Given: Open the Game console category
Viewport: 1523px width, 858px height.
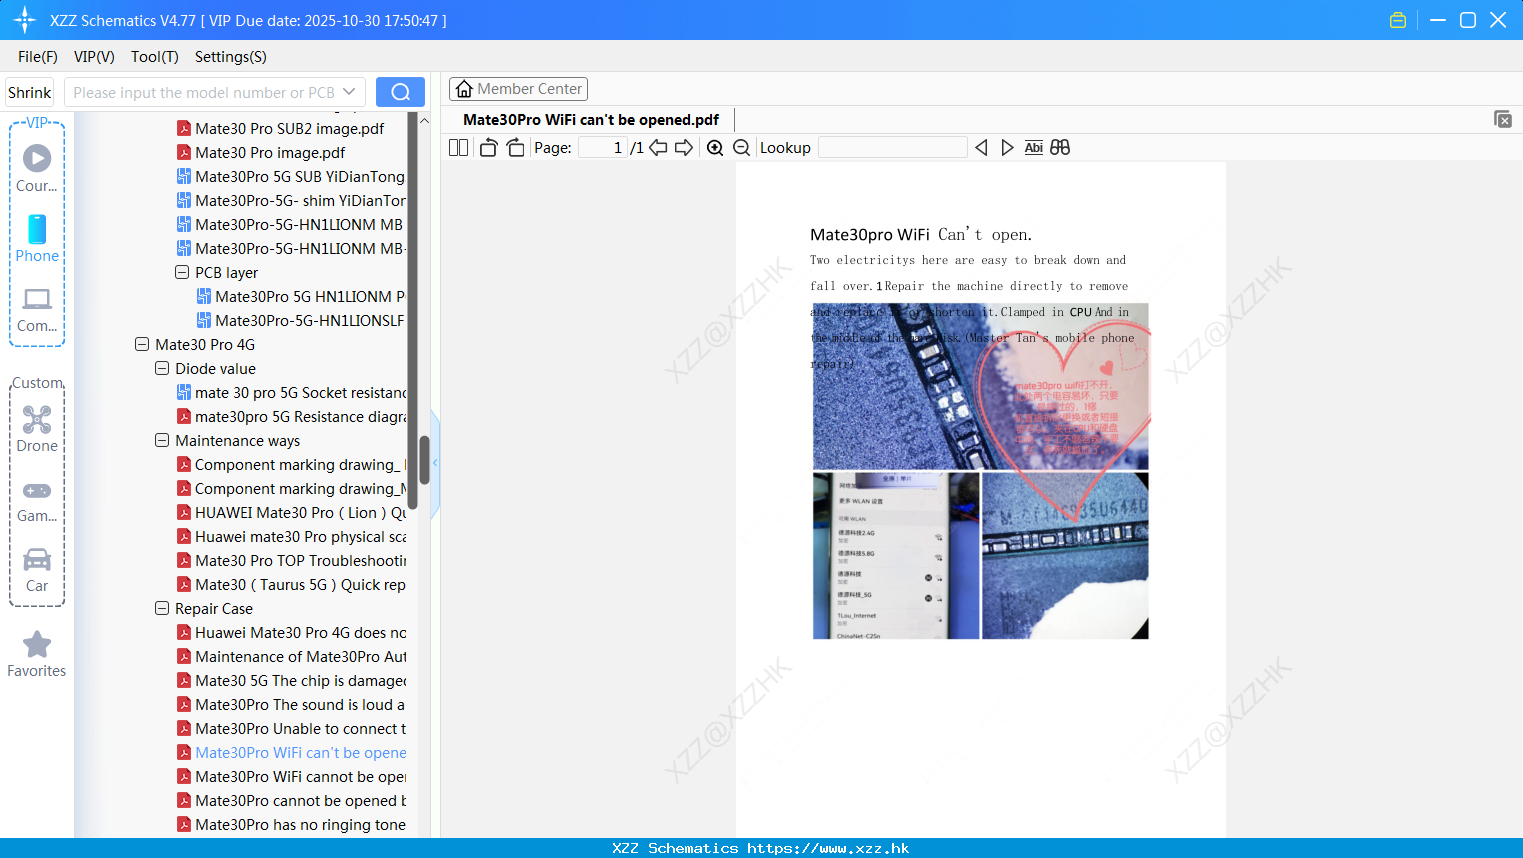Looking at the screenshot, I should [37, 501].
